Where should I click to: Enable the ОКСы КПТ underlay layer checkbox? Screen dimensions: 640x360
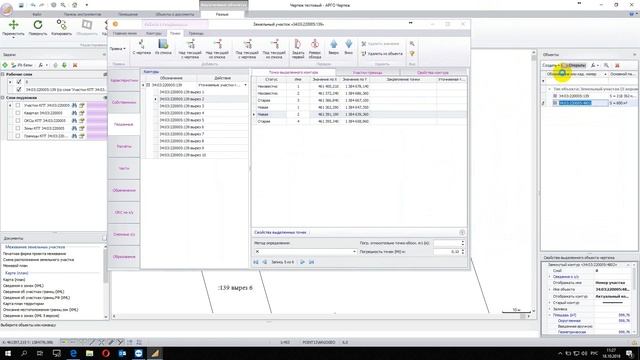click(18, 120)
